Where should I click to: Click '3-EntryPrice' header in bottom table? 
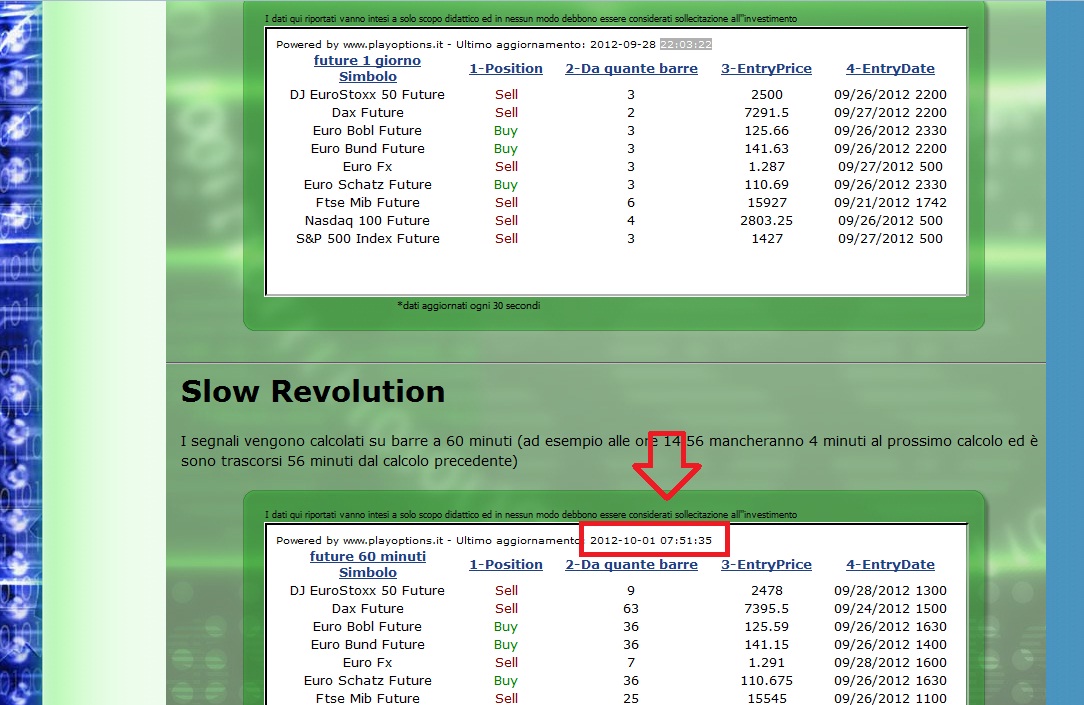tap(766, 565)
